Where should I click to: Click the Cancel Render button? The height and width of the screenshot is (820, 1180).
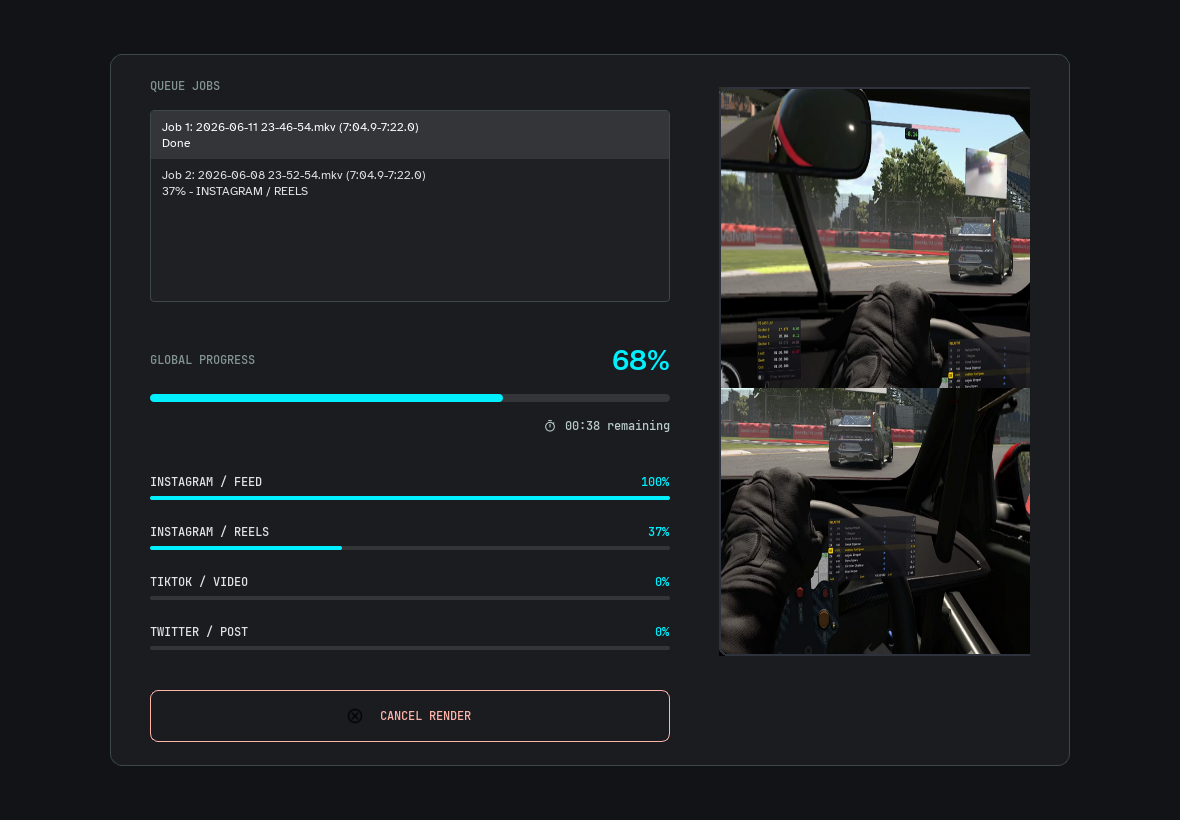pyautogui.click(x=410, y=716)
